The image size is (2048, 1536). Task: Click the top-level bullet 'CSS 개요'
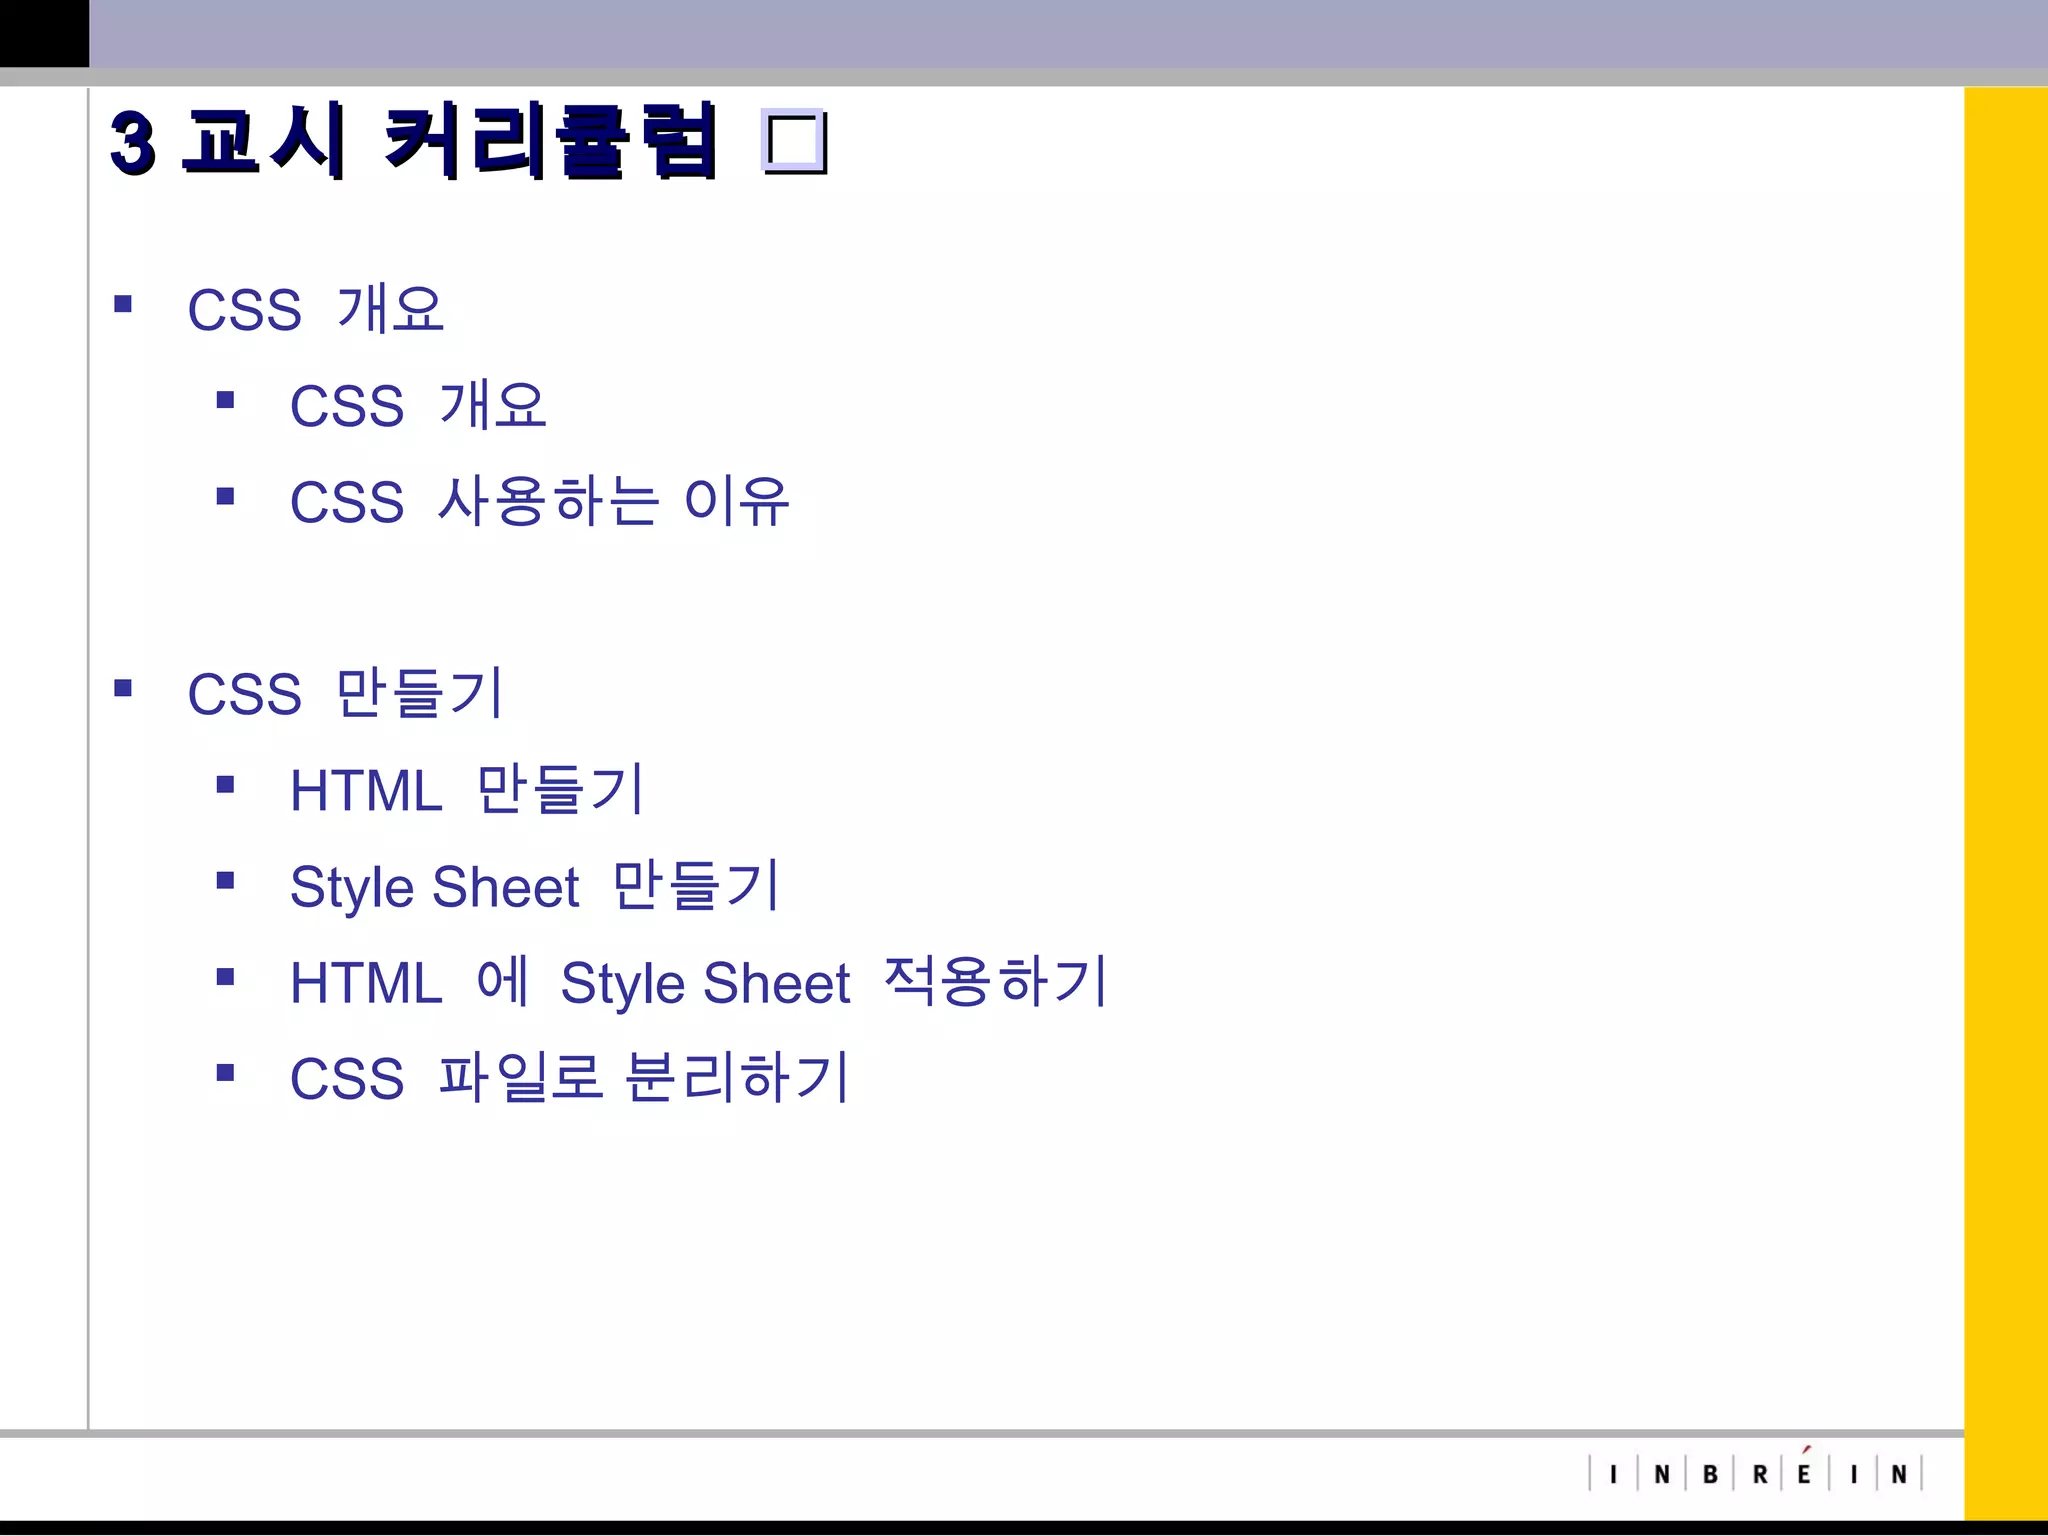pyautogui.click(x=315, y=308)
